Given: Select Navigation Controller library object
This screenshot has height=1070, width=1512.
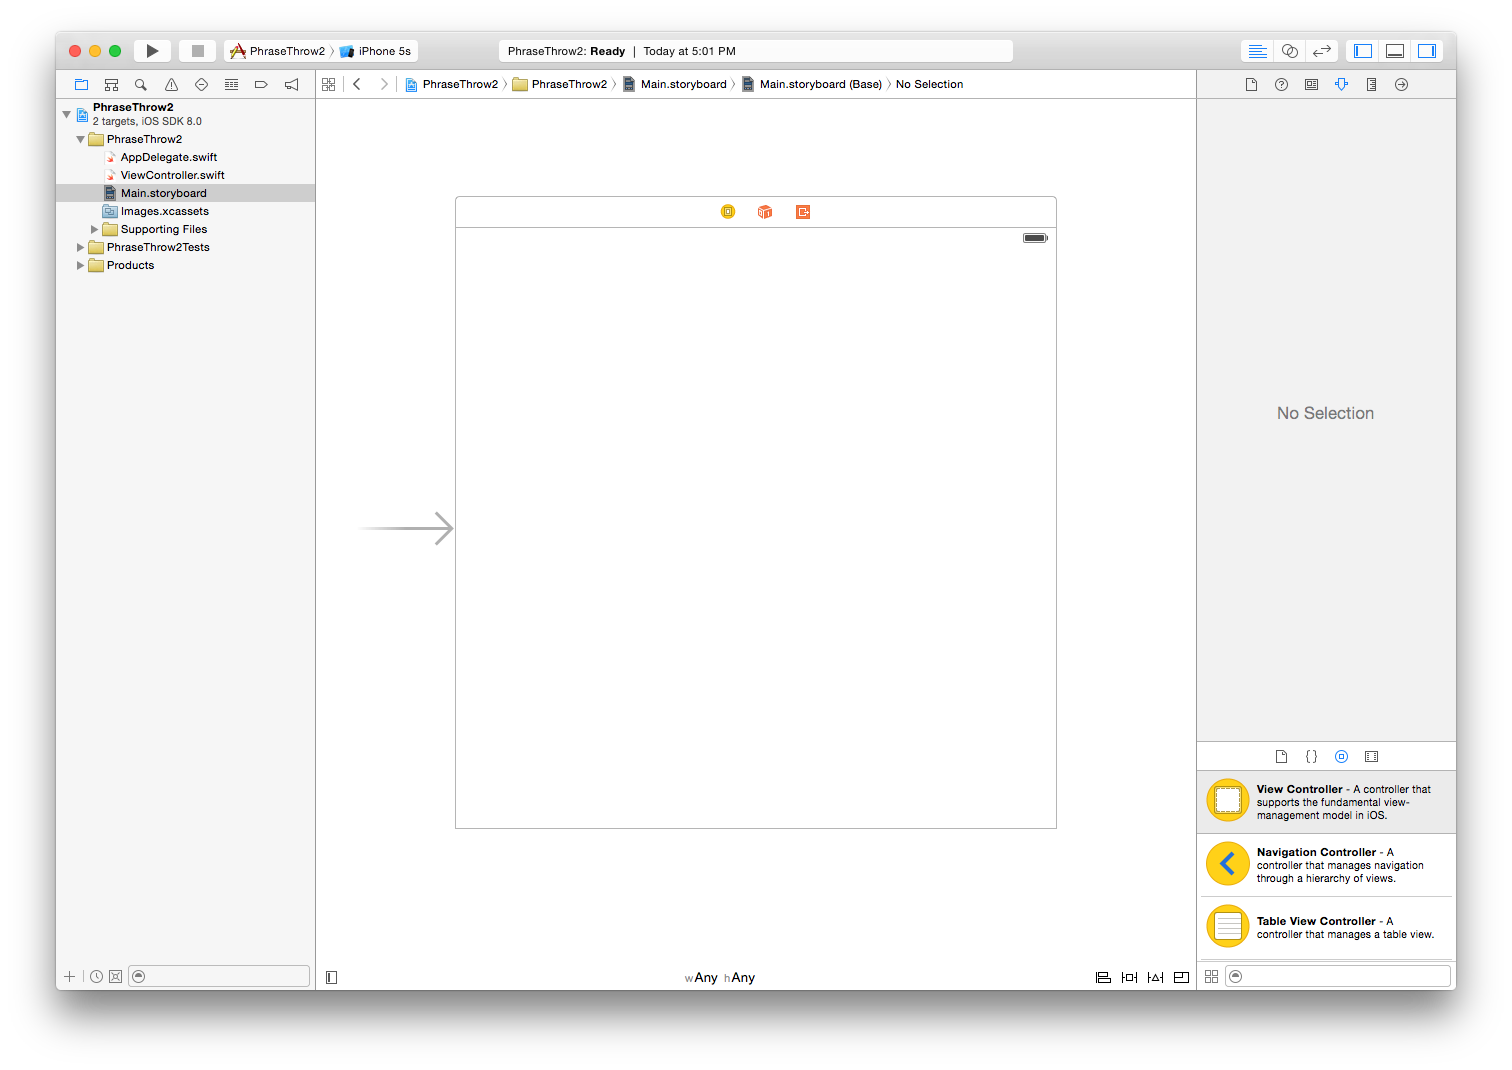Looking at the screenshot, I should pyautogui.click(x=1326, y=865).
